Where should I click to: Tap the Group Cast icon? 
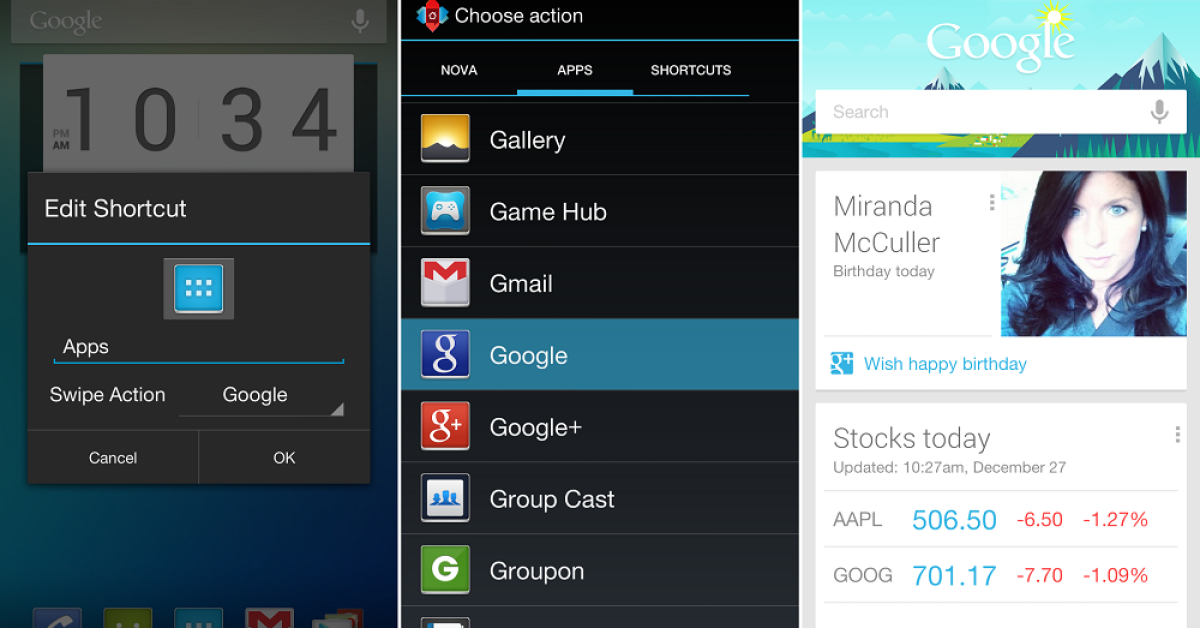point(445,499)
